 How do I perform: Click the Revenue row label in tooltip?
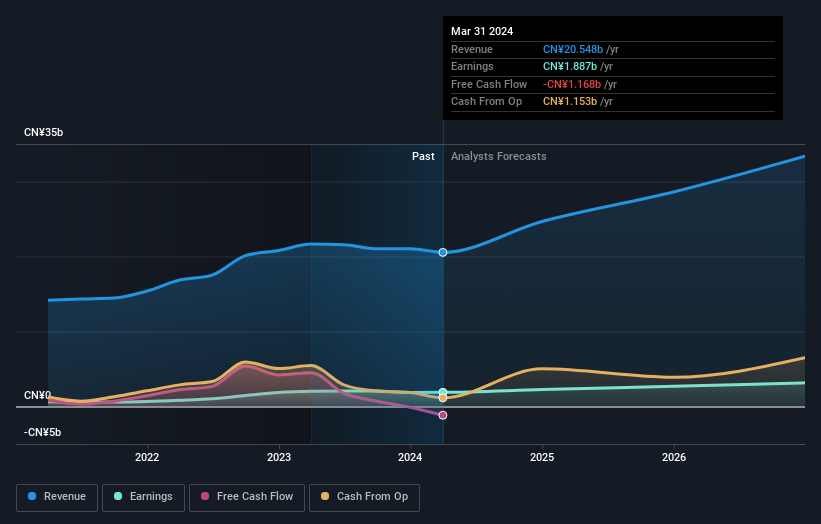click(472, 49)
